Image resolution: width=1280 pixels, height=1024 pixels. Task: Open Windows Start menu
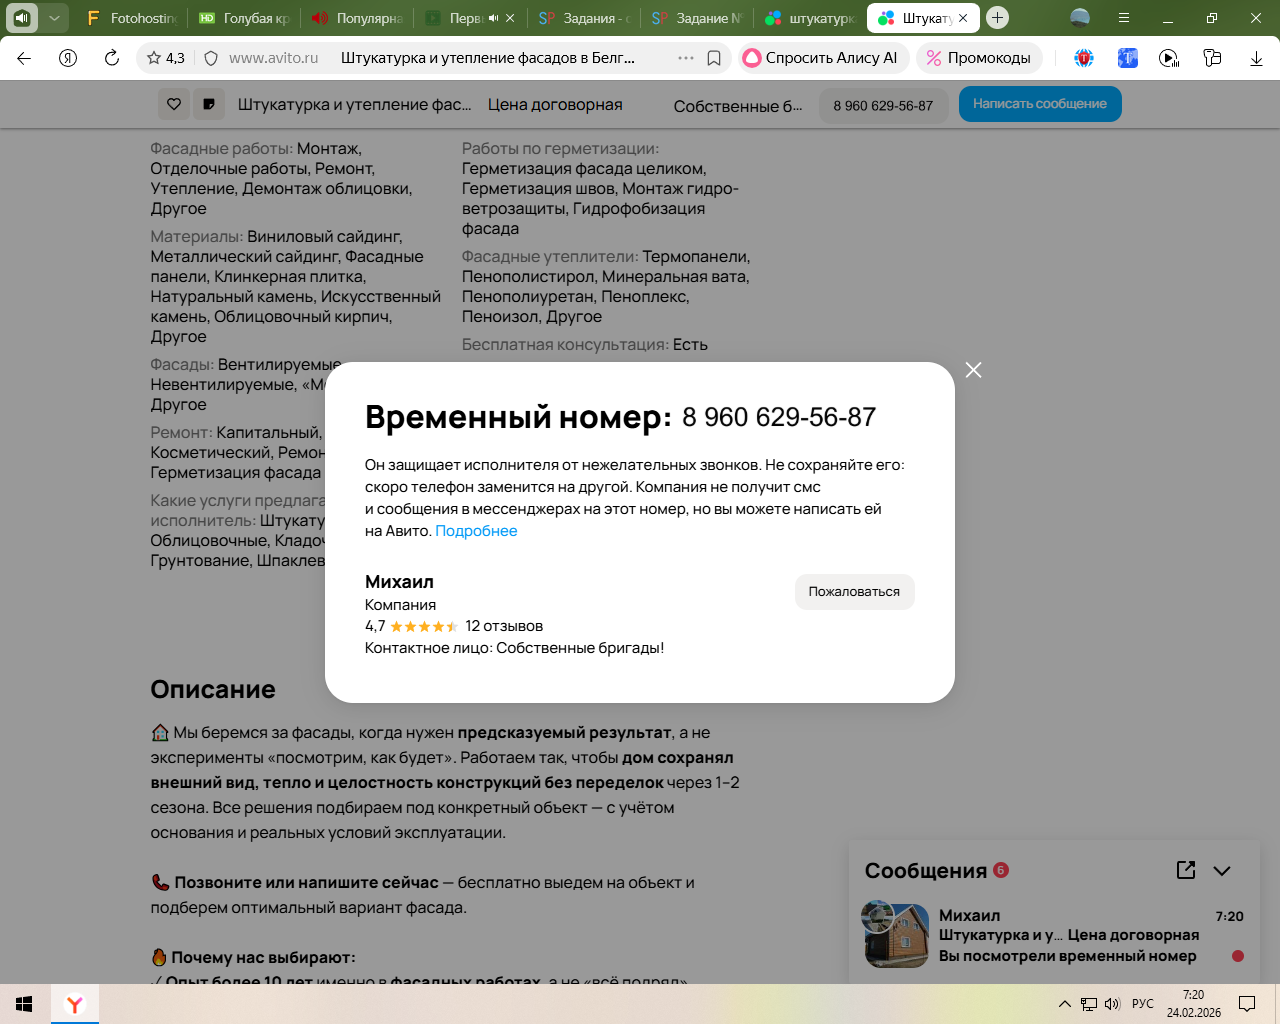pyautogui.click(x=25, y=1004)
